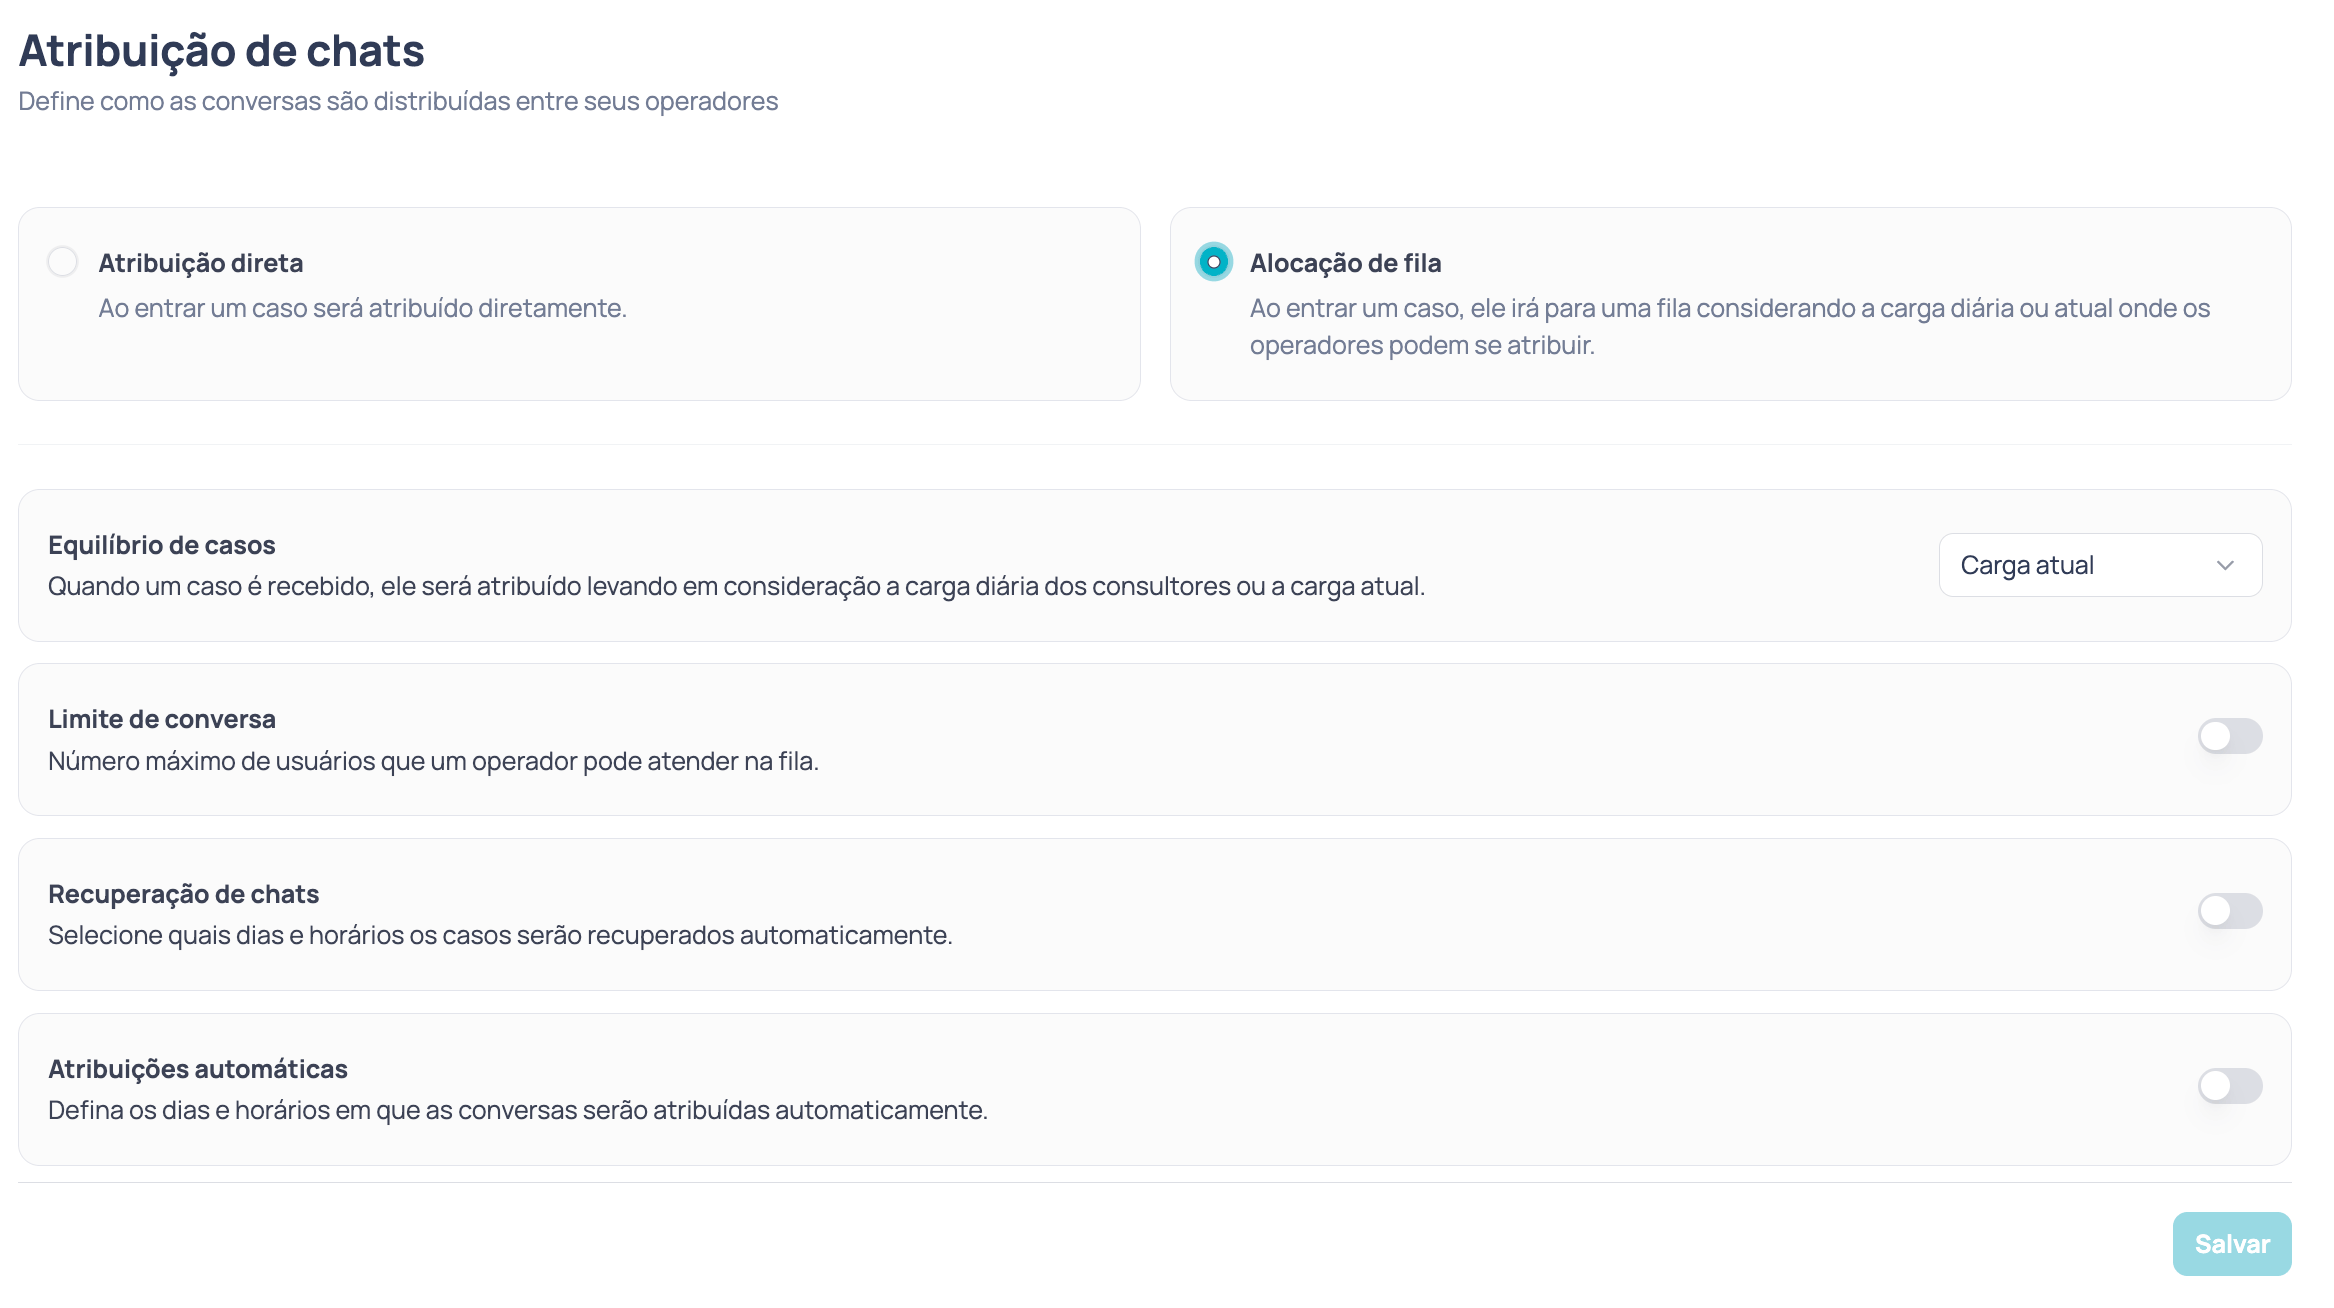Click the Atribuição direta label

tap(201, 263)
